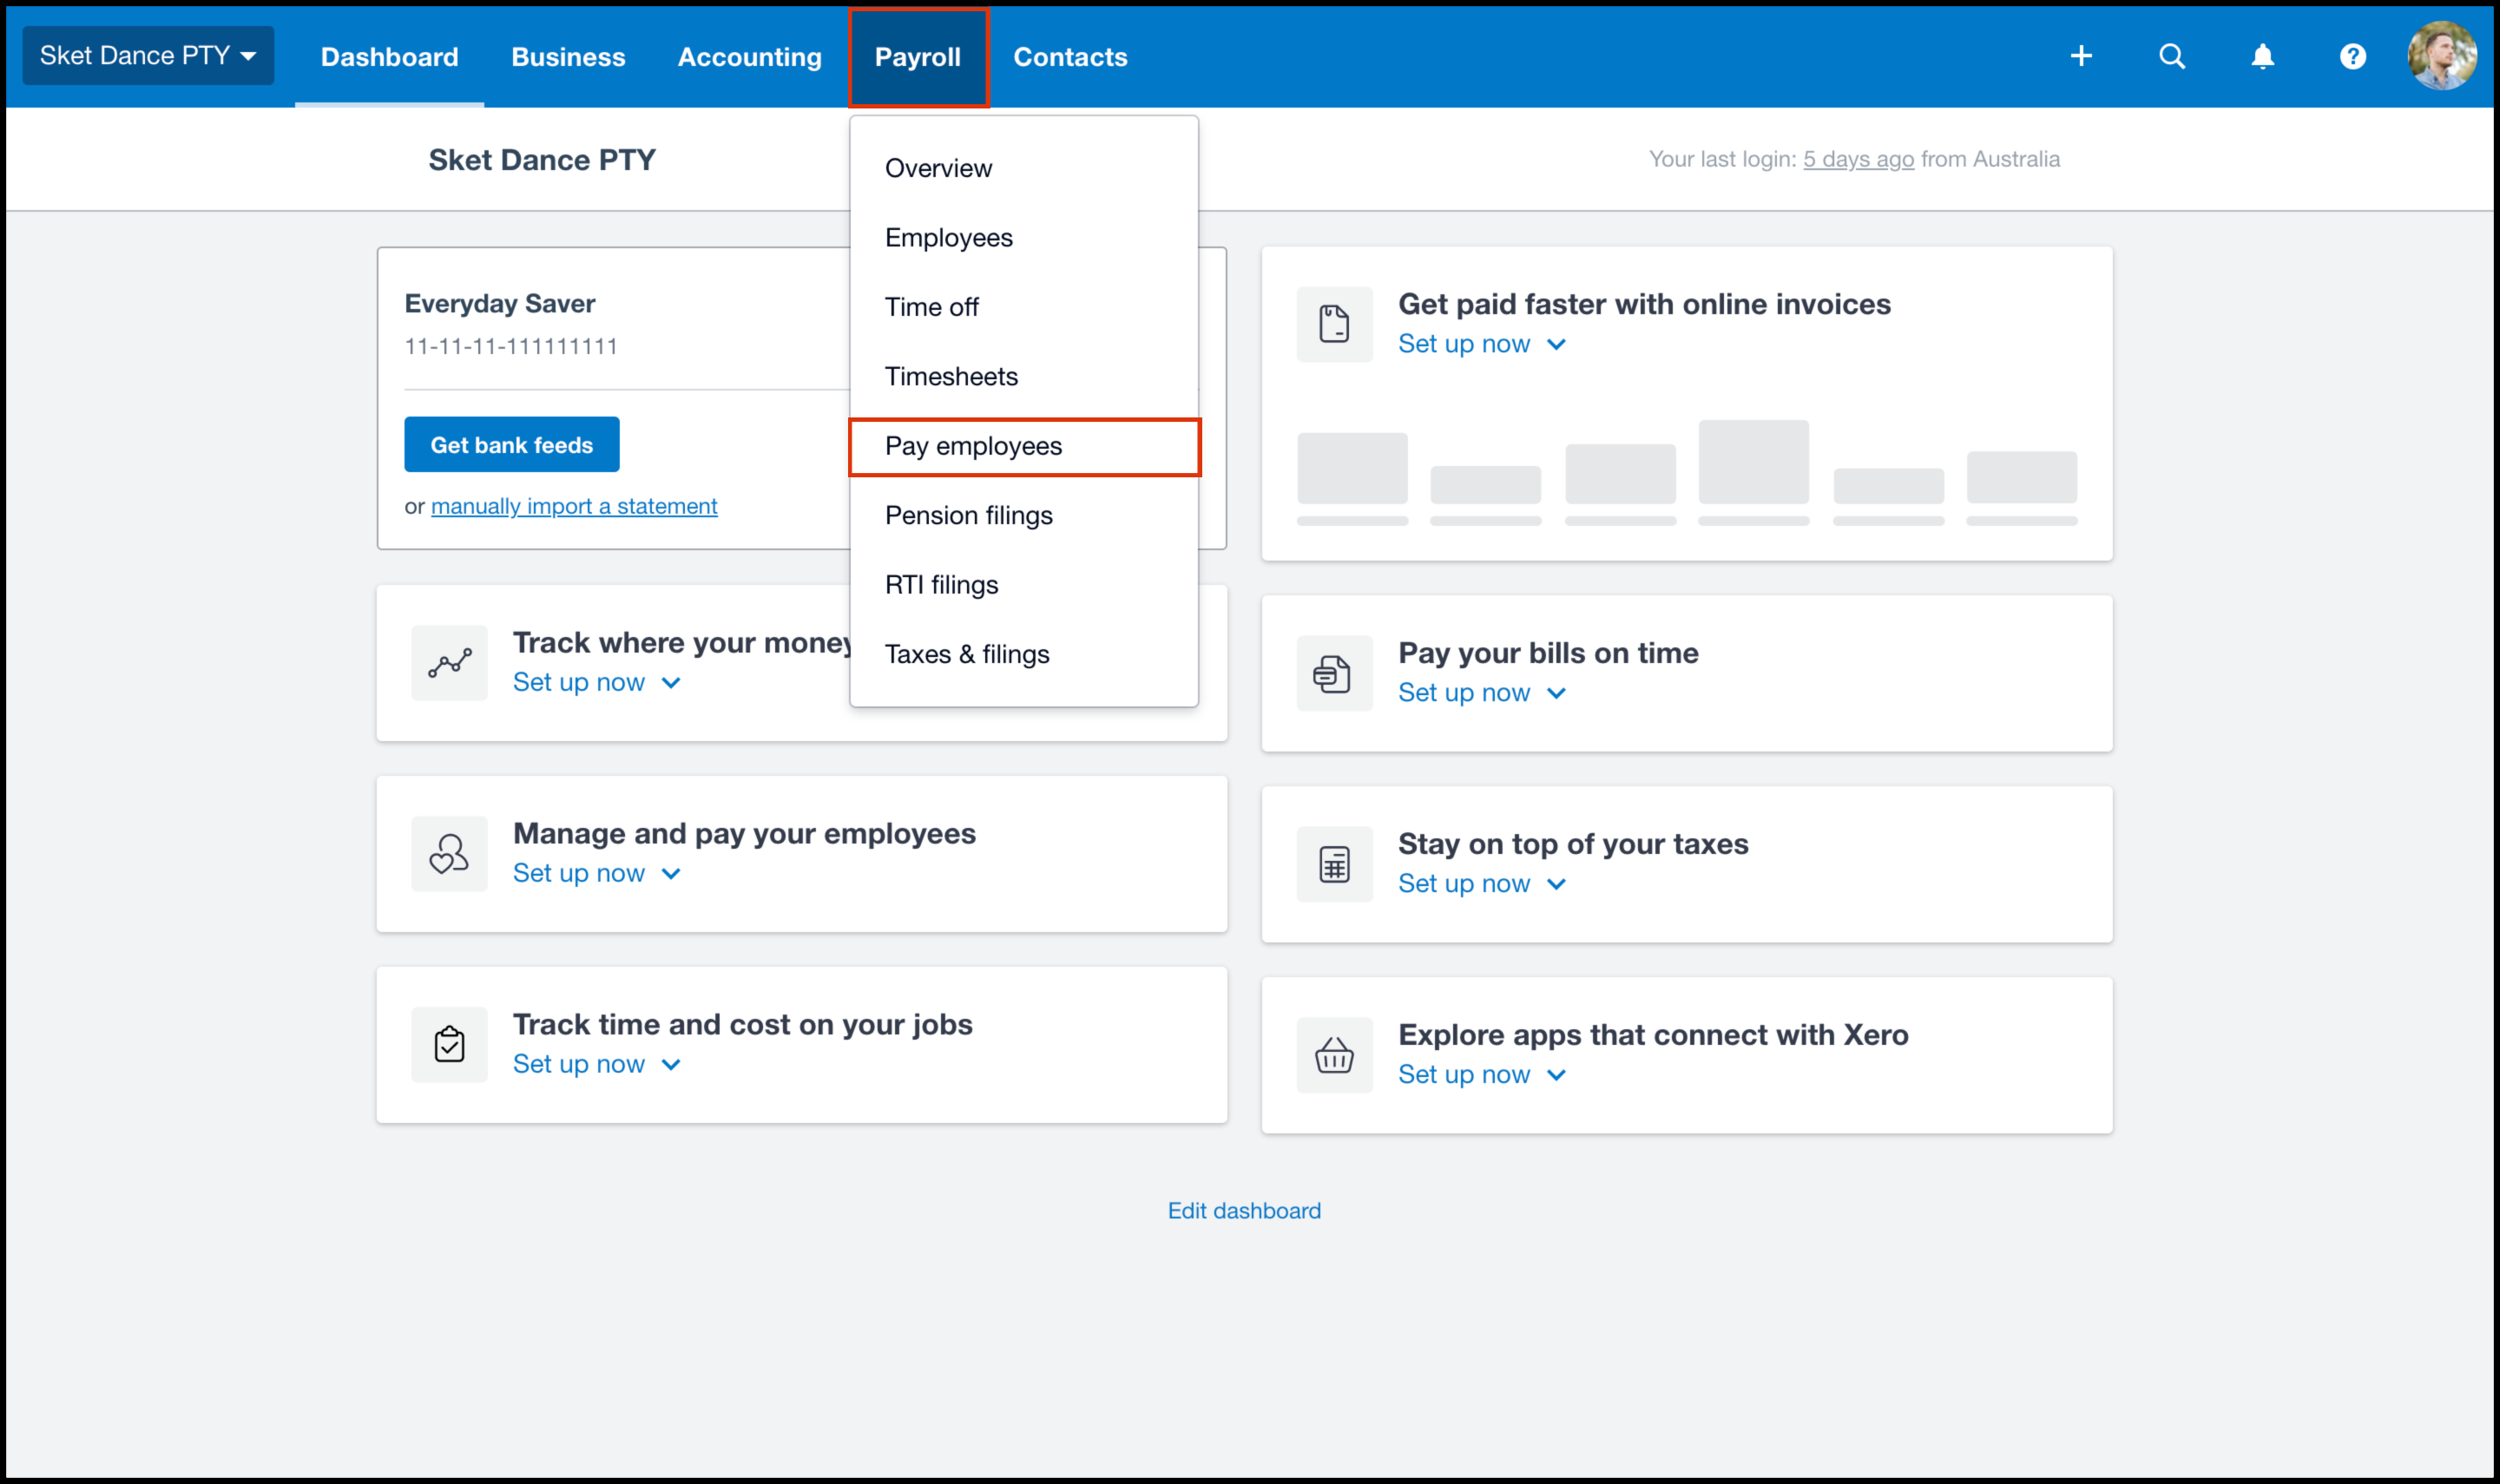Image resolution: width=2500 pixels, height=1484 pixels.
Task: Open the user profile avatar
Action: (2441, 56)
